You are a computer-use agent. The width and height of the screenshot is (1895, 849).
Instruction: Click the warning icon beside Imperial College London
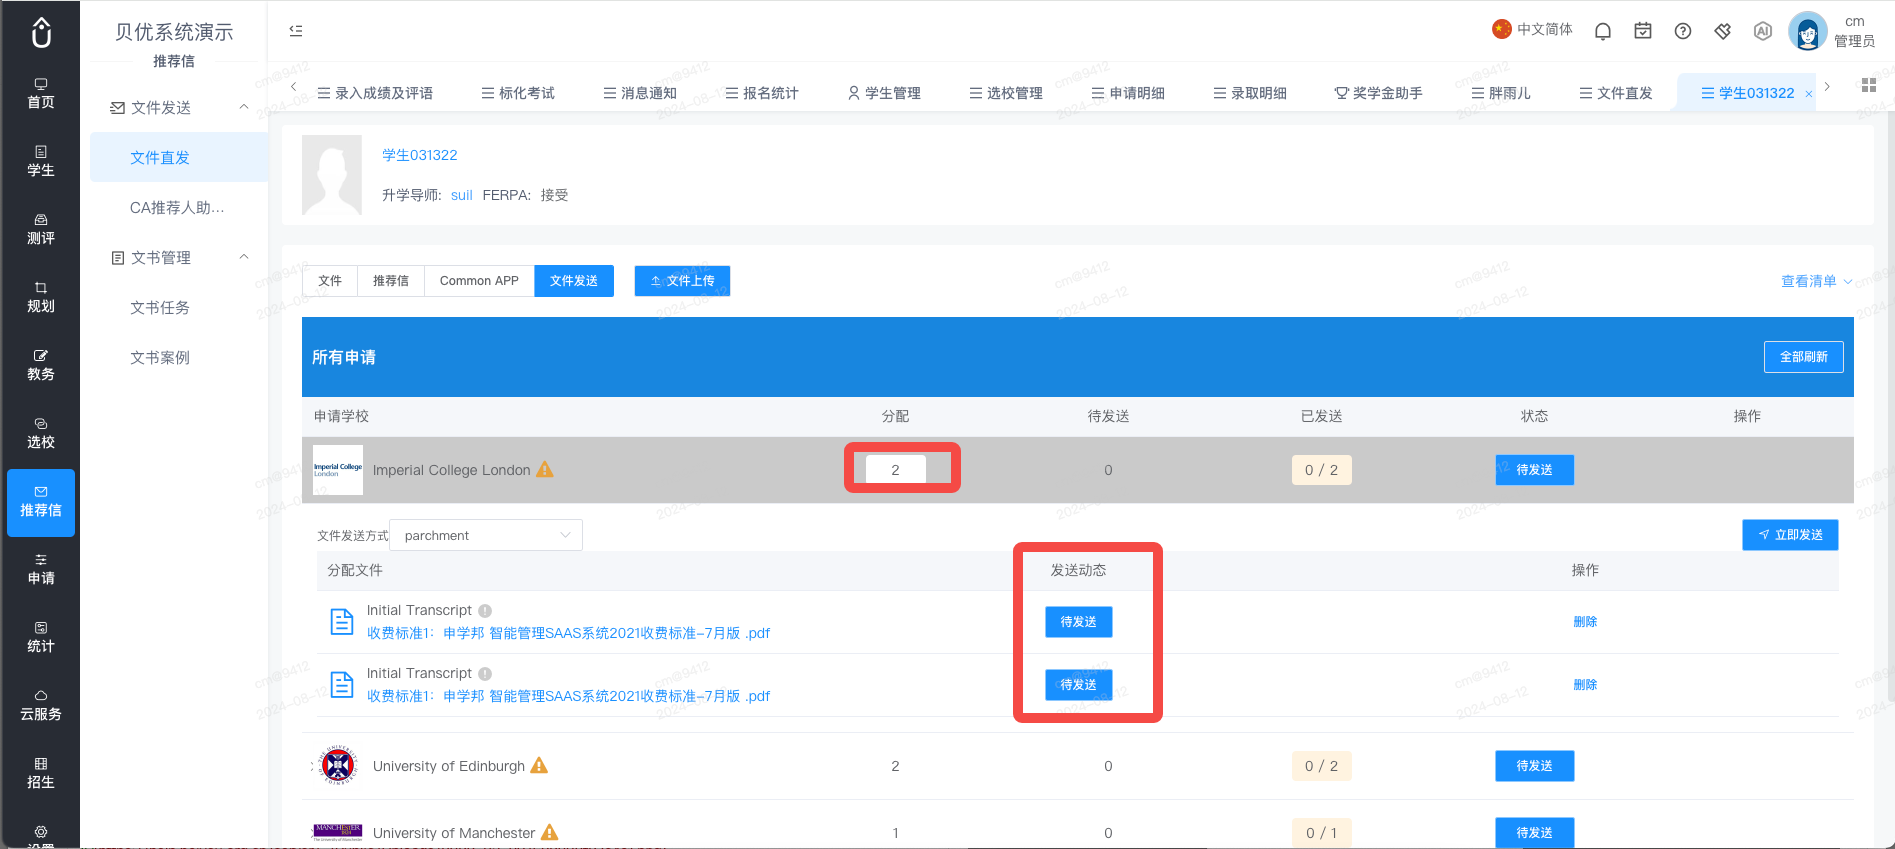click(545, 469)
